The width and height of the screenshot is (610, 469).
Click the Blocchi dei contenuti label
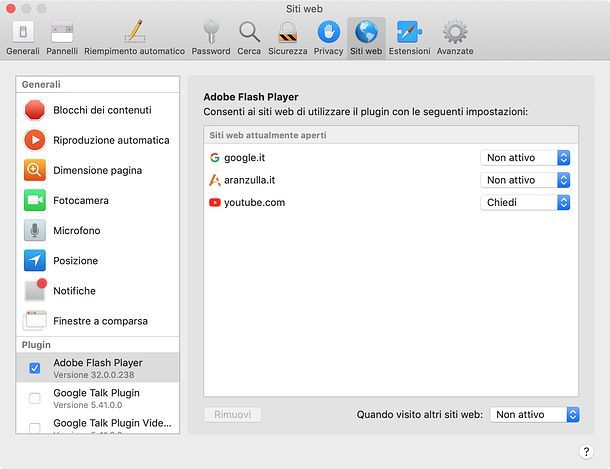102,110
